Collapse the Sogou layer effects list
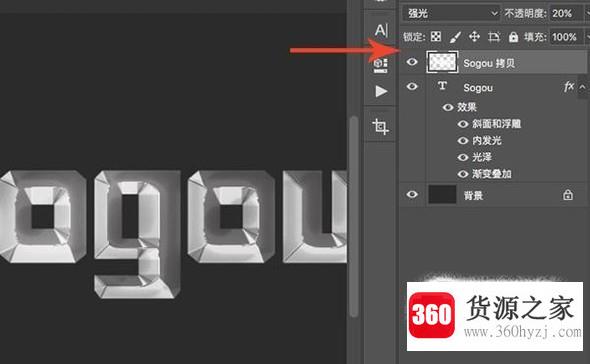Viewport: 590px width, 364px height. 582,87
